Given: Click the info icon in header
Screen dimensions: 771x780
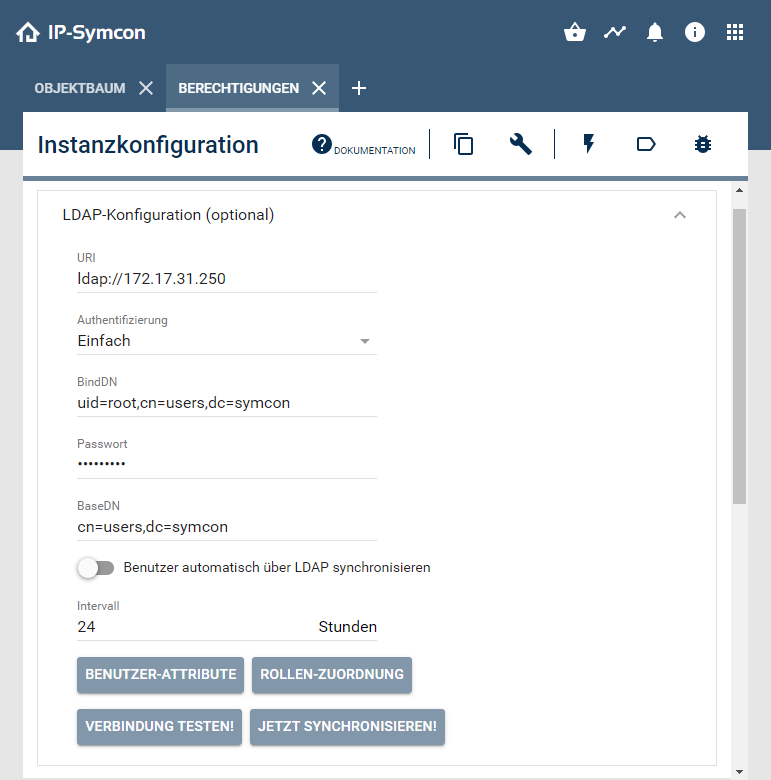Looking at the screenshot, I should pyautogui.click(x=695, y=33).
